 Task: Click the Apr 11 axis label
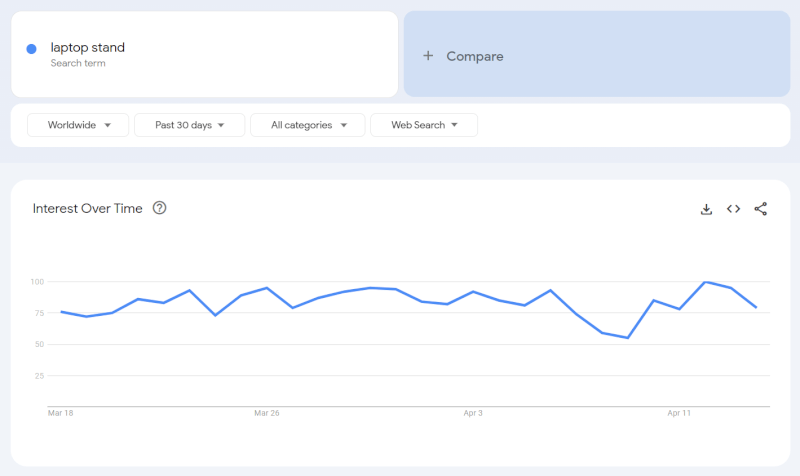679,413
